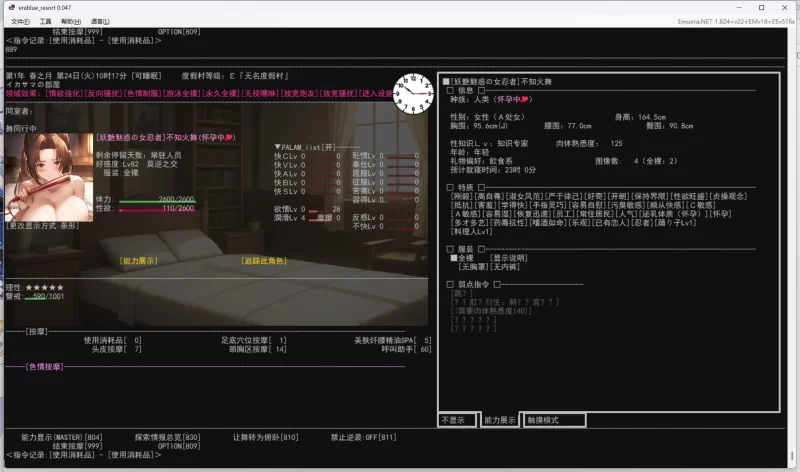Toggle the 特质 section checkbox
Viewport: 800px width, 472px height.
point(450,187)
